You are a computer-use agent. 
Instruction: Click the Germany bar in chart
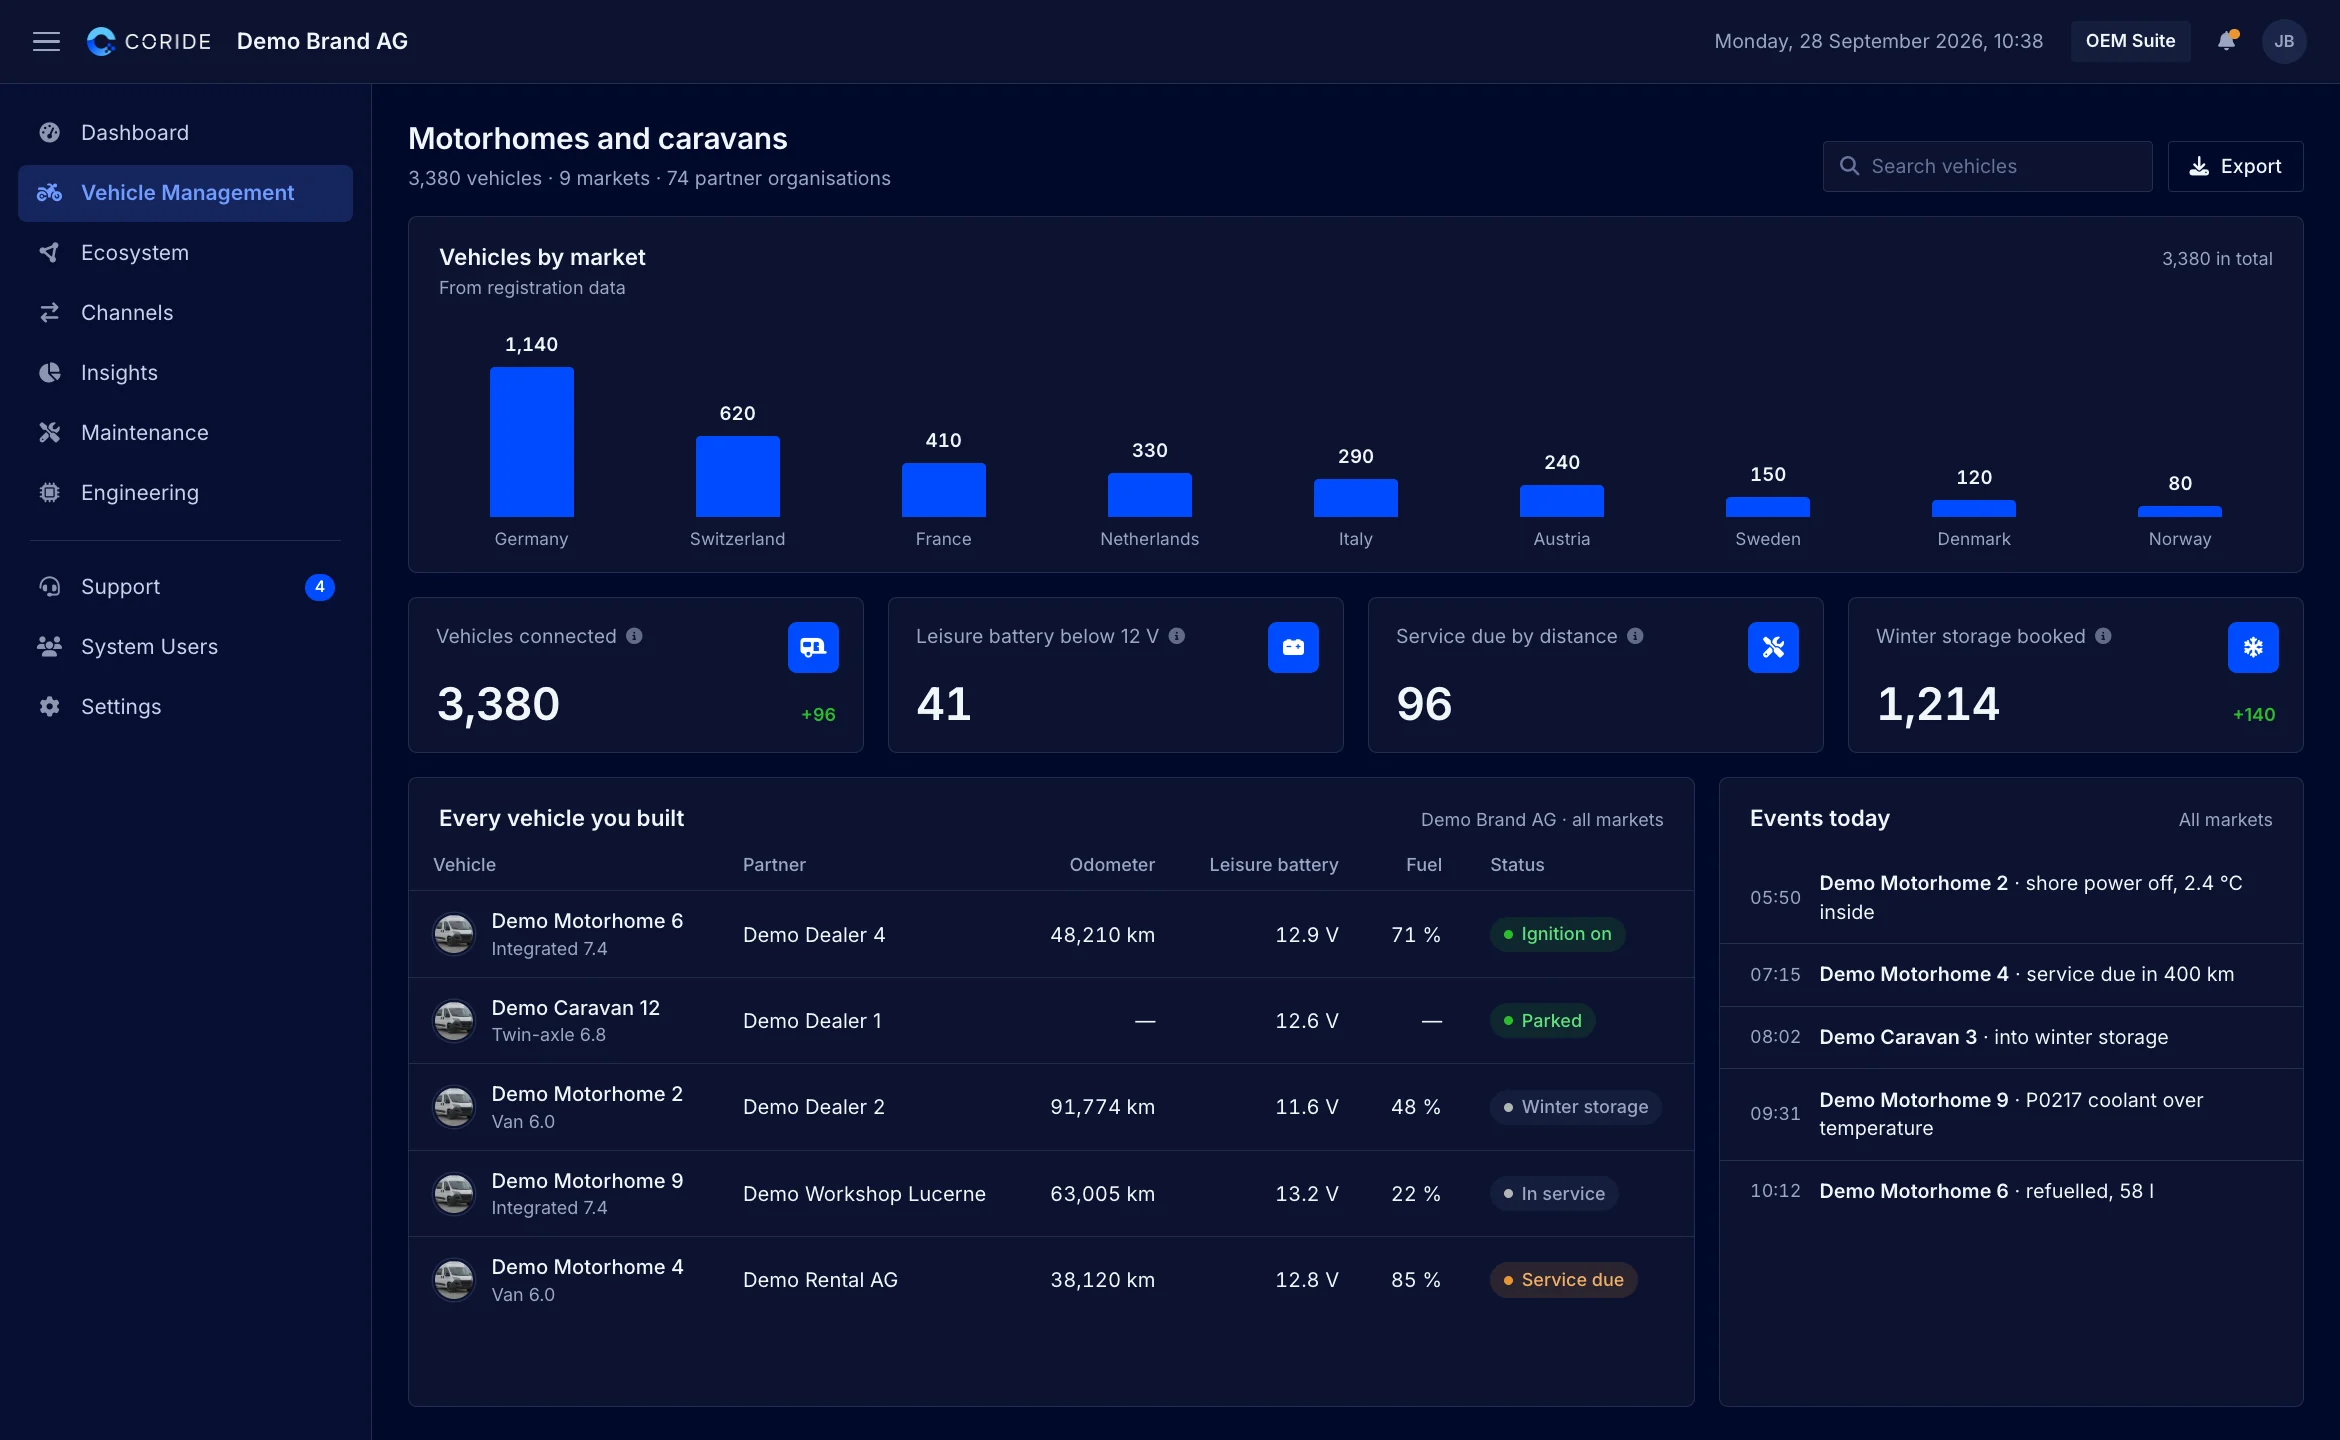click(531, 442)
